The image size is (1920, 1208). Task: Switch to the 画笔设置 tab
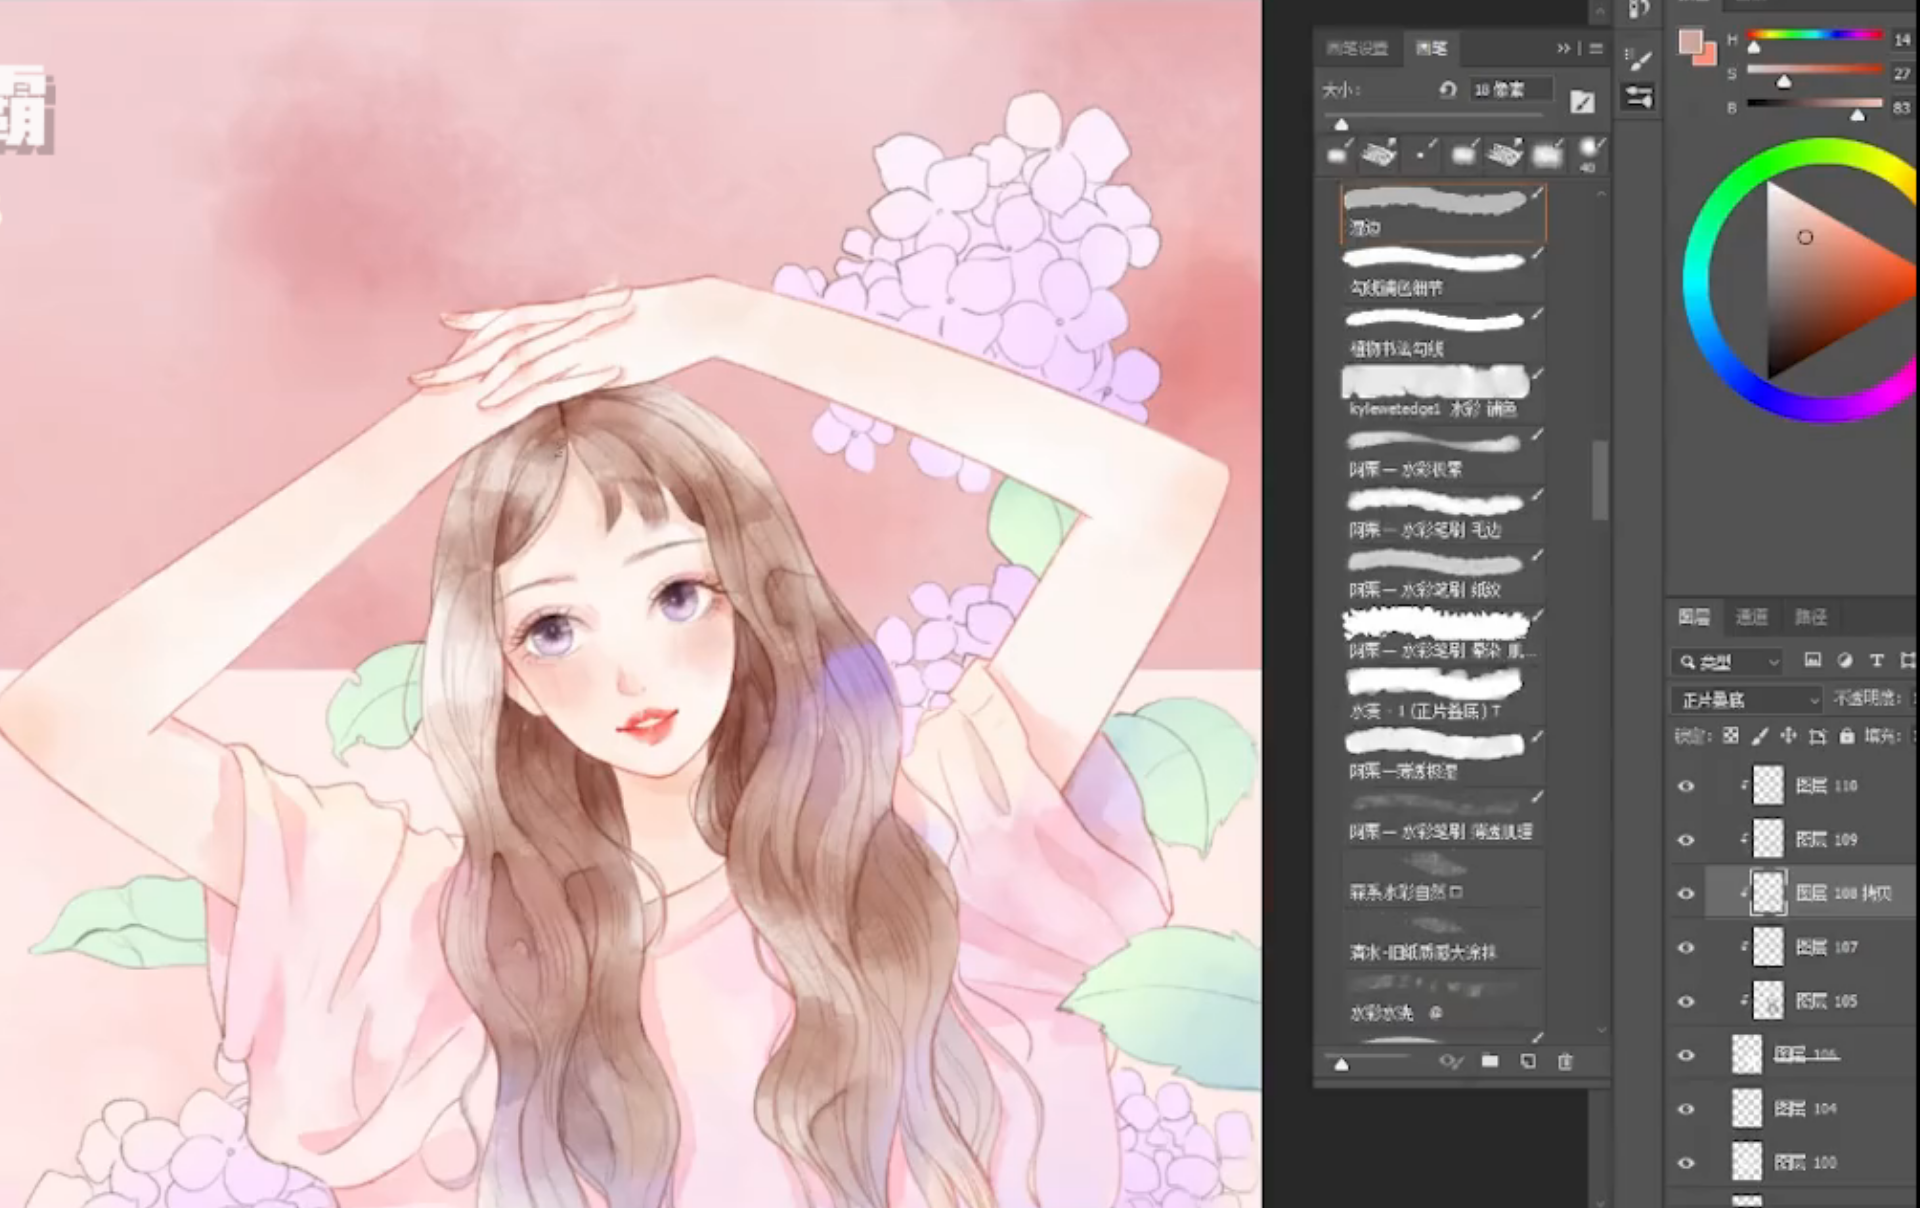pos(1356,48)
